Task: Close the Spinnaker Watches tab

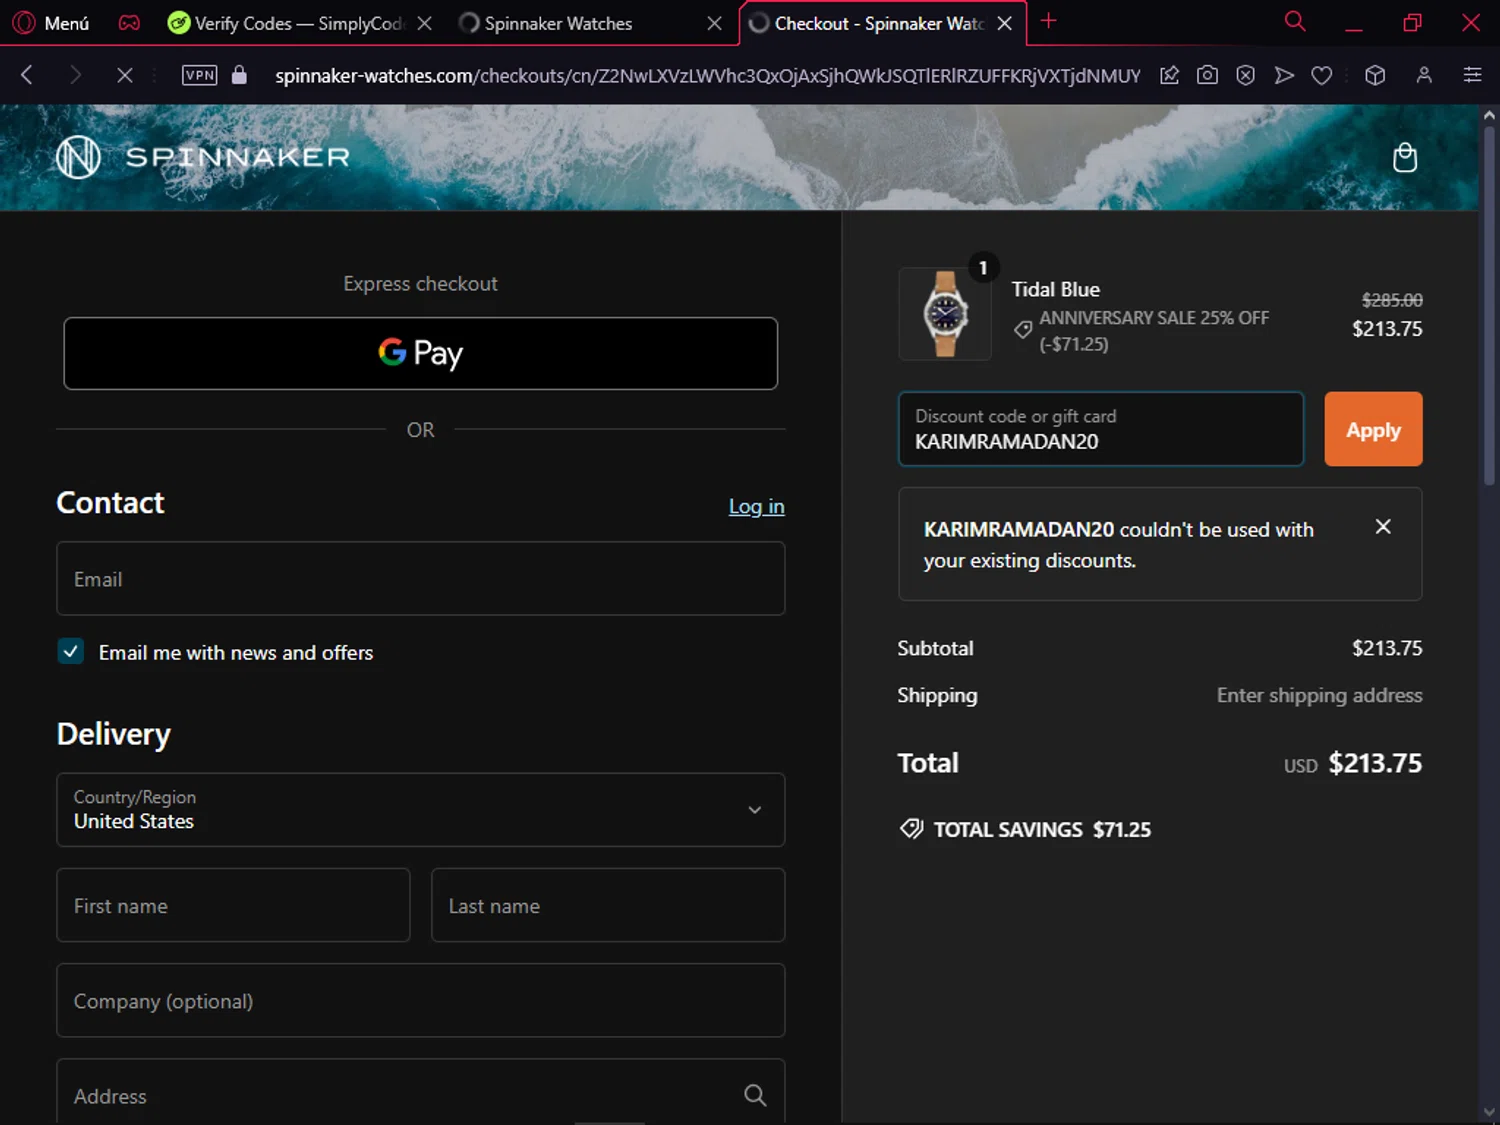Action: 714,23
